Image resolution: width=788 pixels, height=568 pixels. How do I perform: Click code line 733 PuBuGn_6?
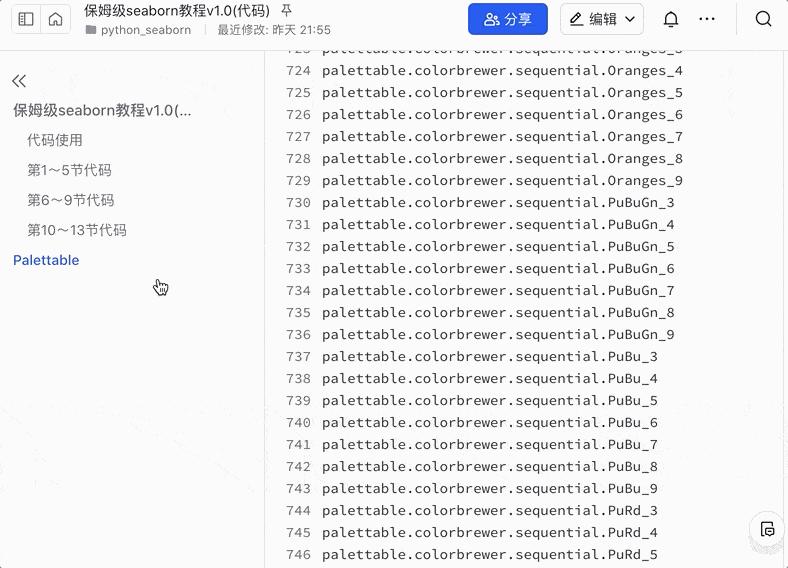tap(498, 269)
